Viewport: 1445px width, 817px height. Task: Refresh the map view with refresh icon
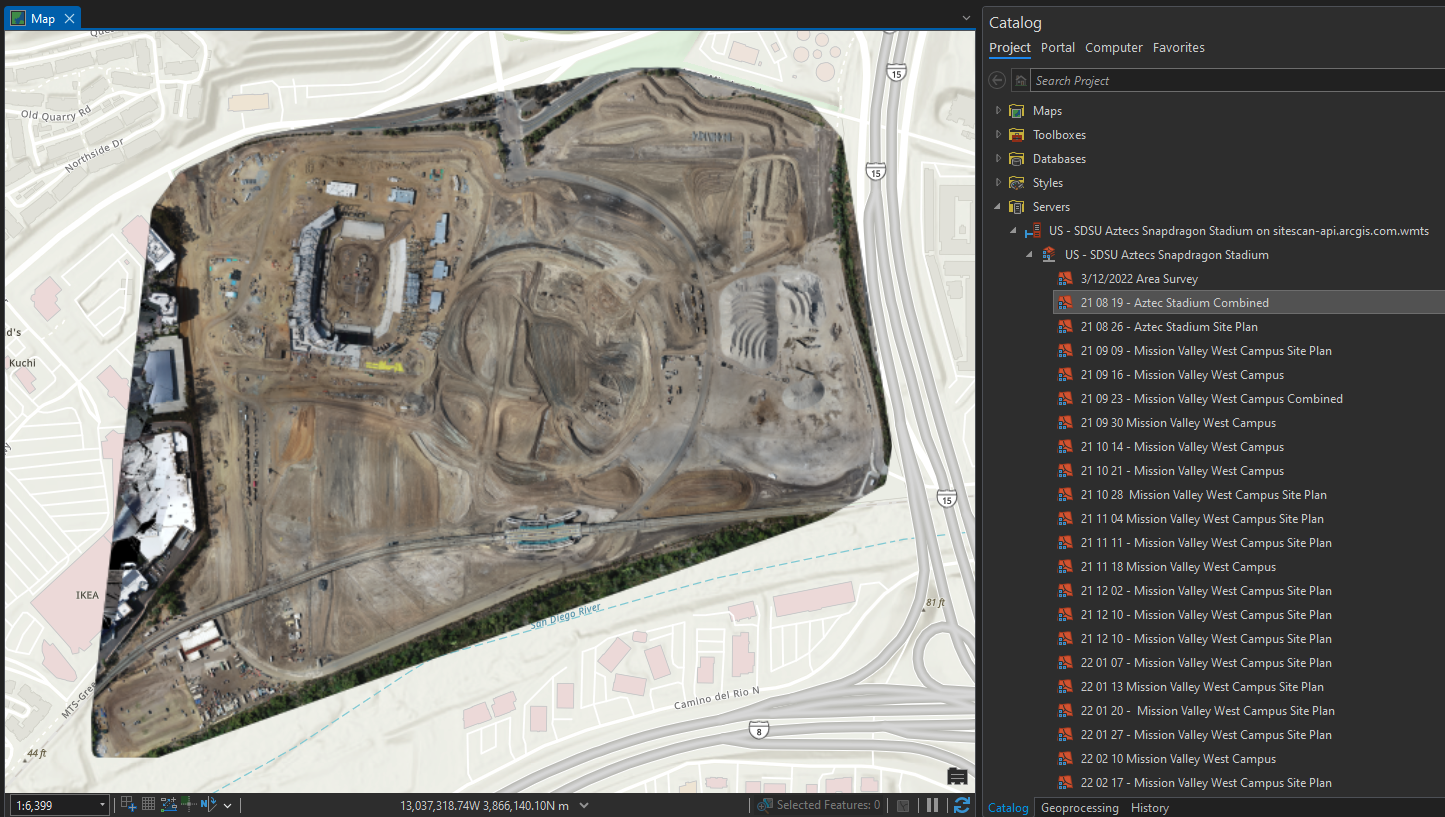pos(960,803)
